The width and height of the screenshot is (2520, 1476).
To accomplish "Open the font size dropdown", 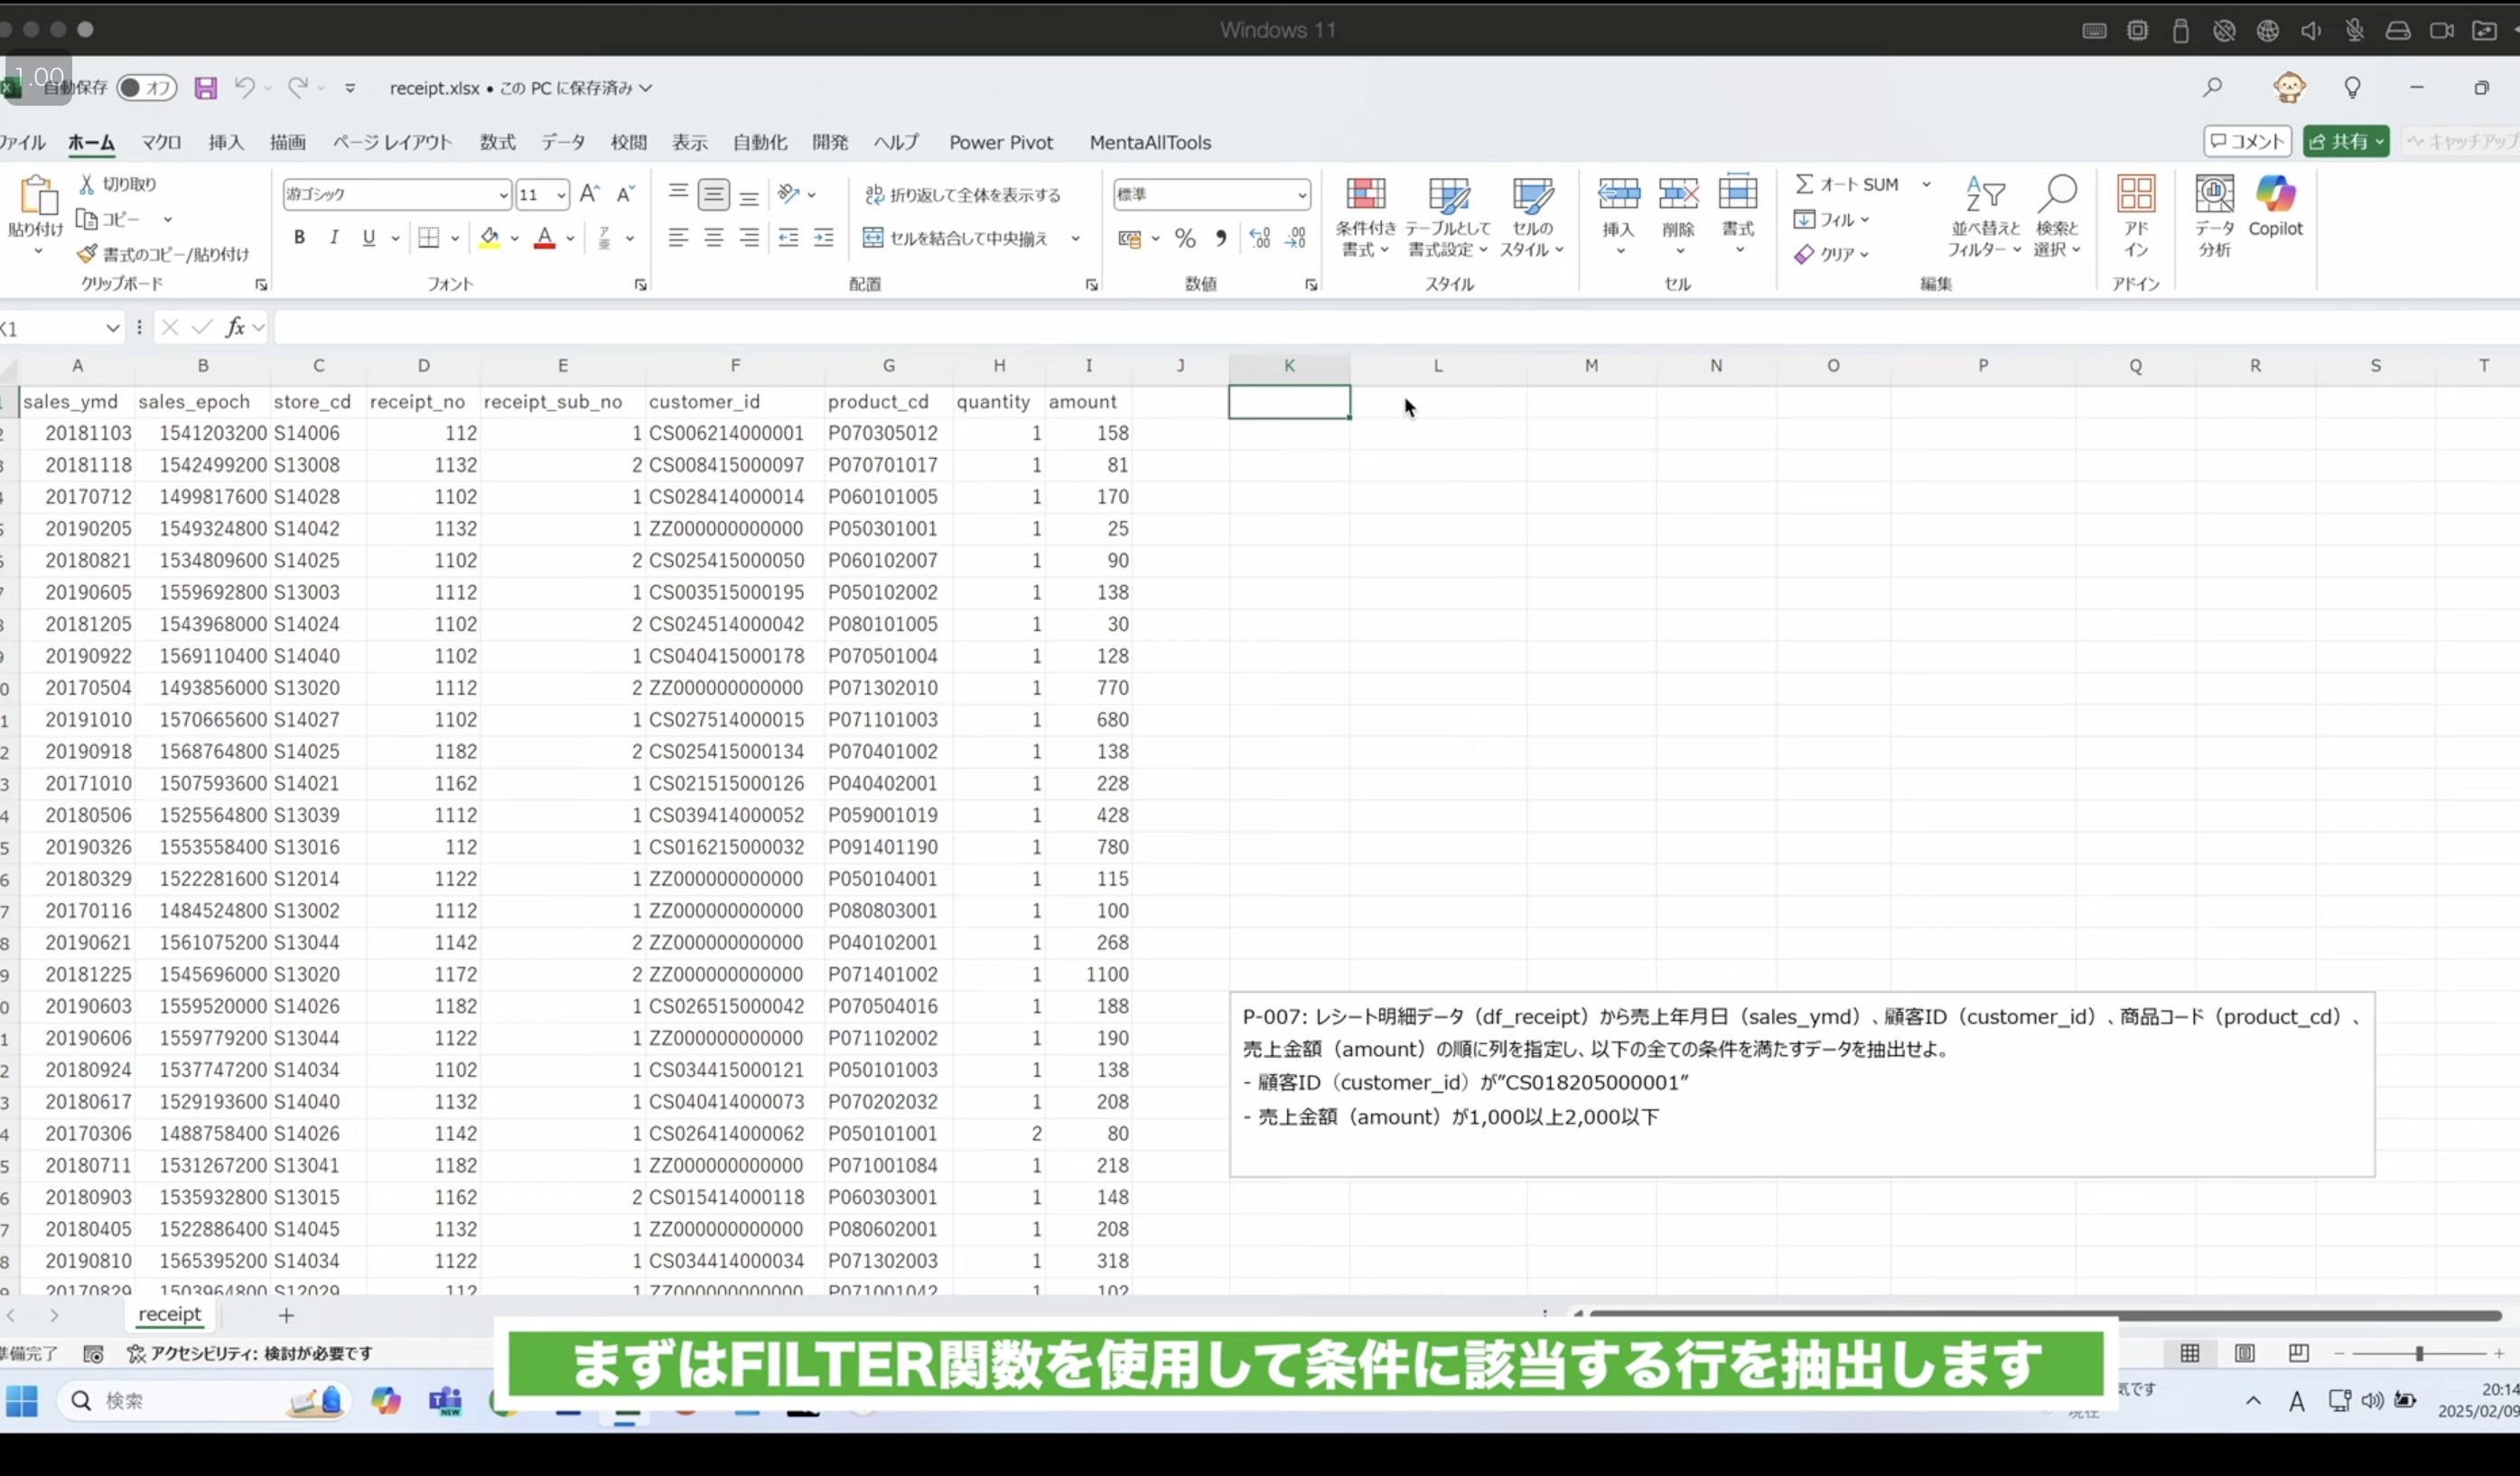I will (x=561, y=195).
